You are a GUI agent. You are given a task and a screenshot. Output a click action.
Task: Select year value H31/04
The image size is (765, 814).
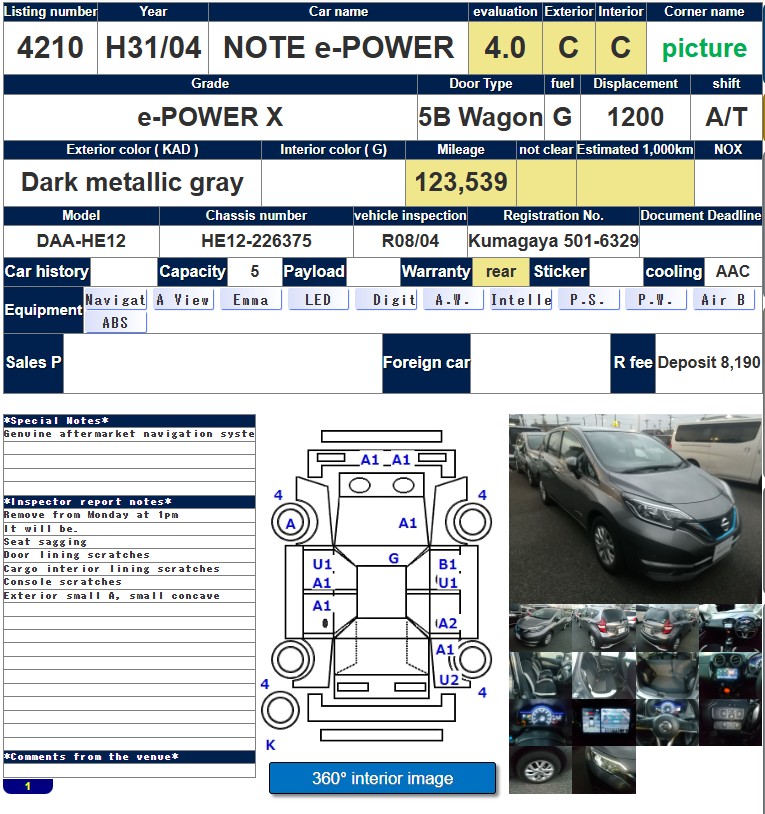[153, 48]
